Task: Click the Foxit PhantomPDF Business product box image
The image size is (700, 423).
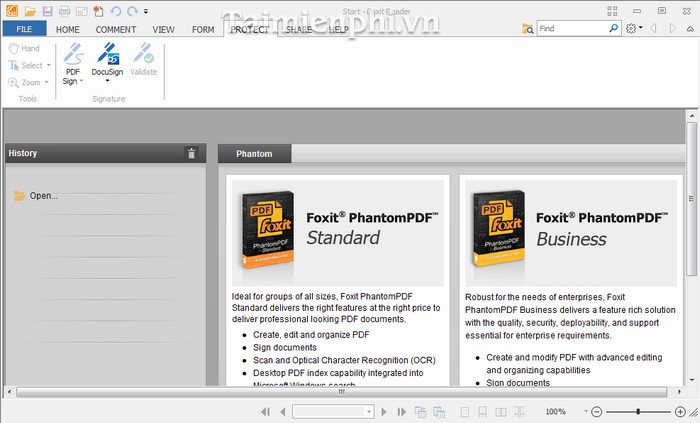Action: coord(499,228)
